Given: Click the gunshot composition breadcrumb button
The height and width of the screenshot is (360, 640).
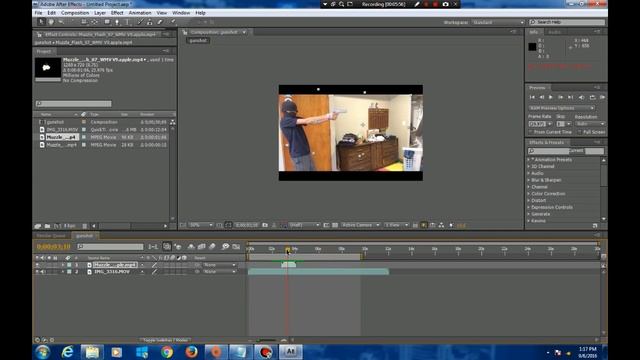Looking at the screenshot, I should (x=198, y=40).
